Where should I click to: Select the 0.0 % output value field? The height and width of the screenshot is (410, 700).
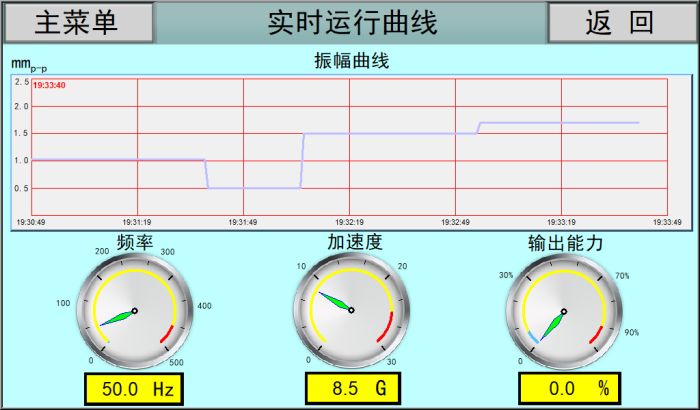570,387
